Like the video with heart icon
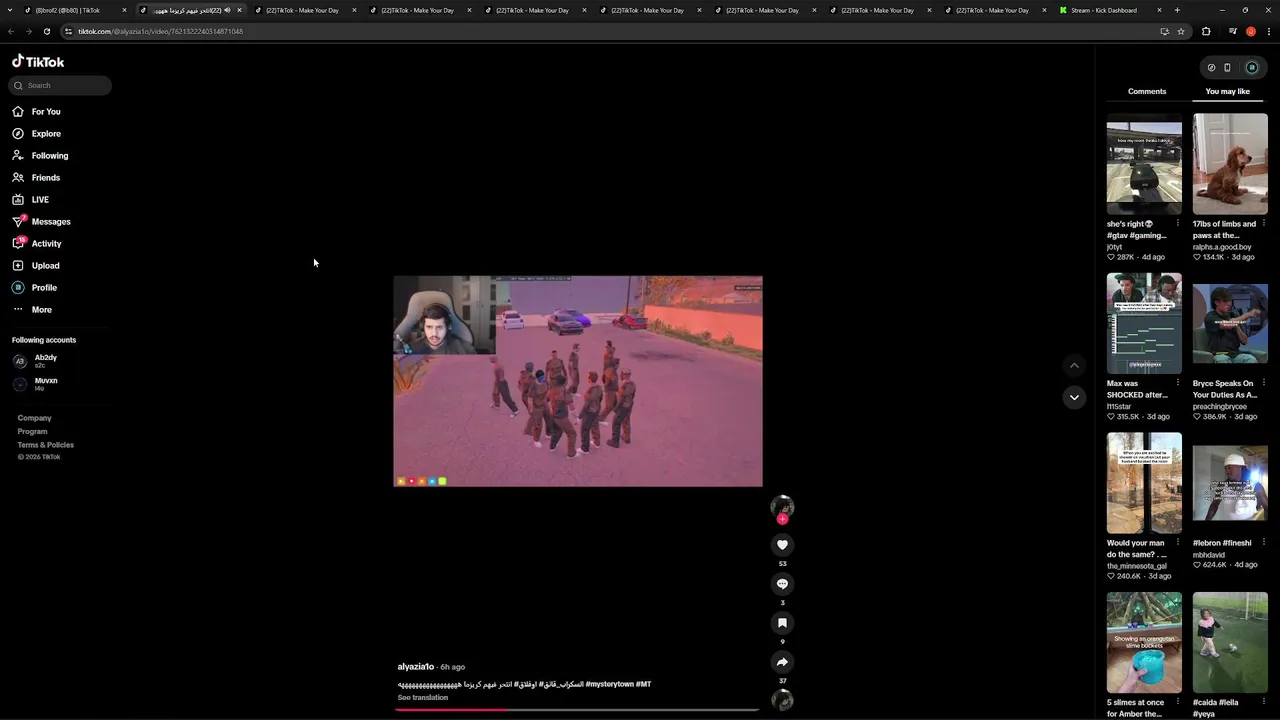Viewport: 1280px width, 720px height. click(x=782, y=545)
